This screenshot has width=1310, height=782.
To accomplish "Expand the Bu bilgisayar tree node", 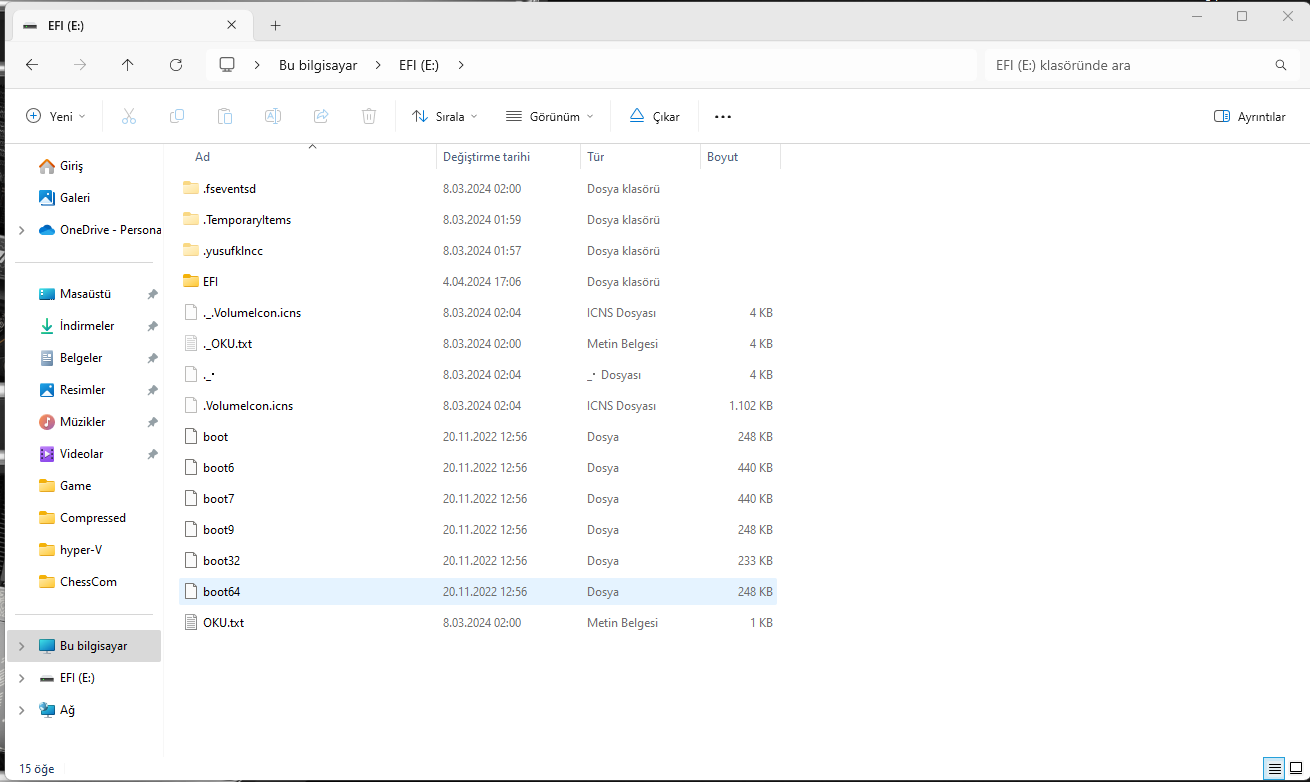I will click(x=22, y=646).
